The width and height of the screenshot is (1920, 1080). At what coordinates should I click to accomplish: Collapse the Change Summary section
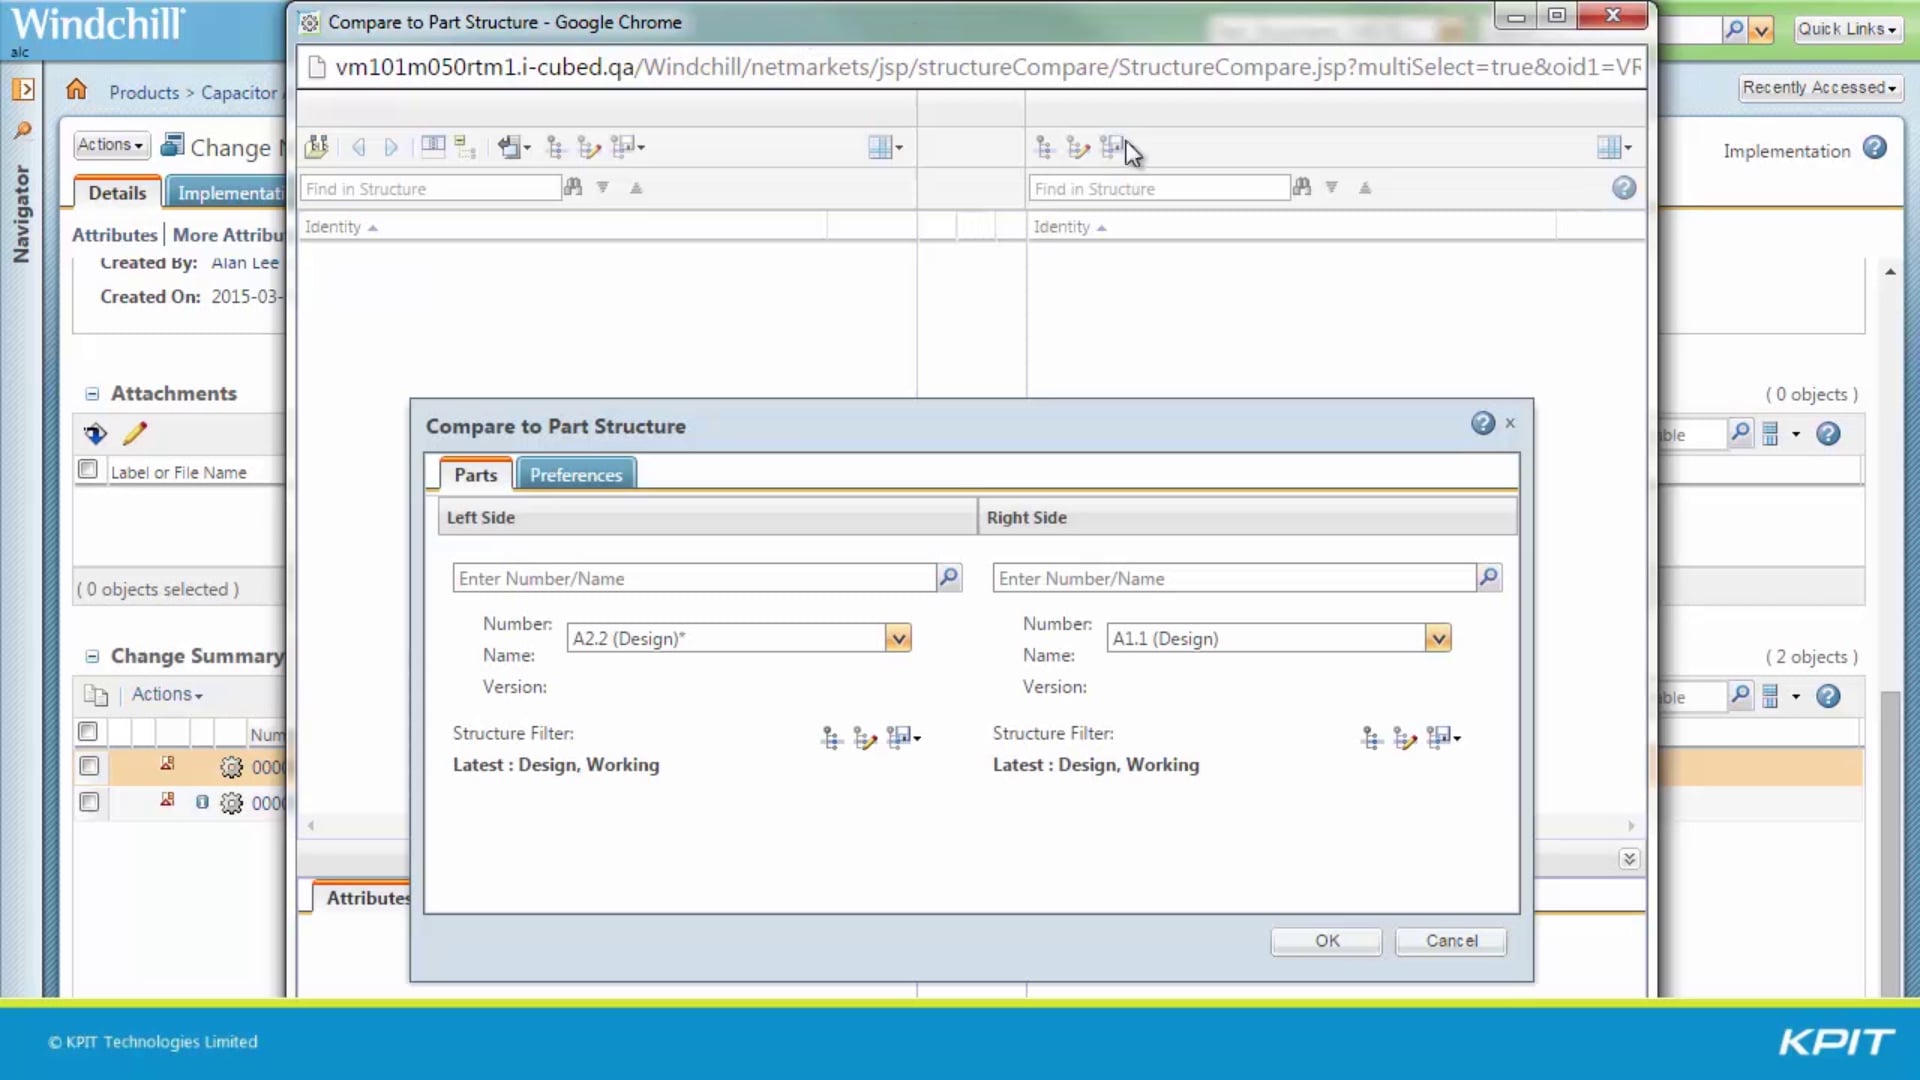(x=92, y=657)
